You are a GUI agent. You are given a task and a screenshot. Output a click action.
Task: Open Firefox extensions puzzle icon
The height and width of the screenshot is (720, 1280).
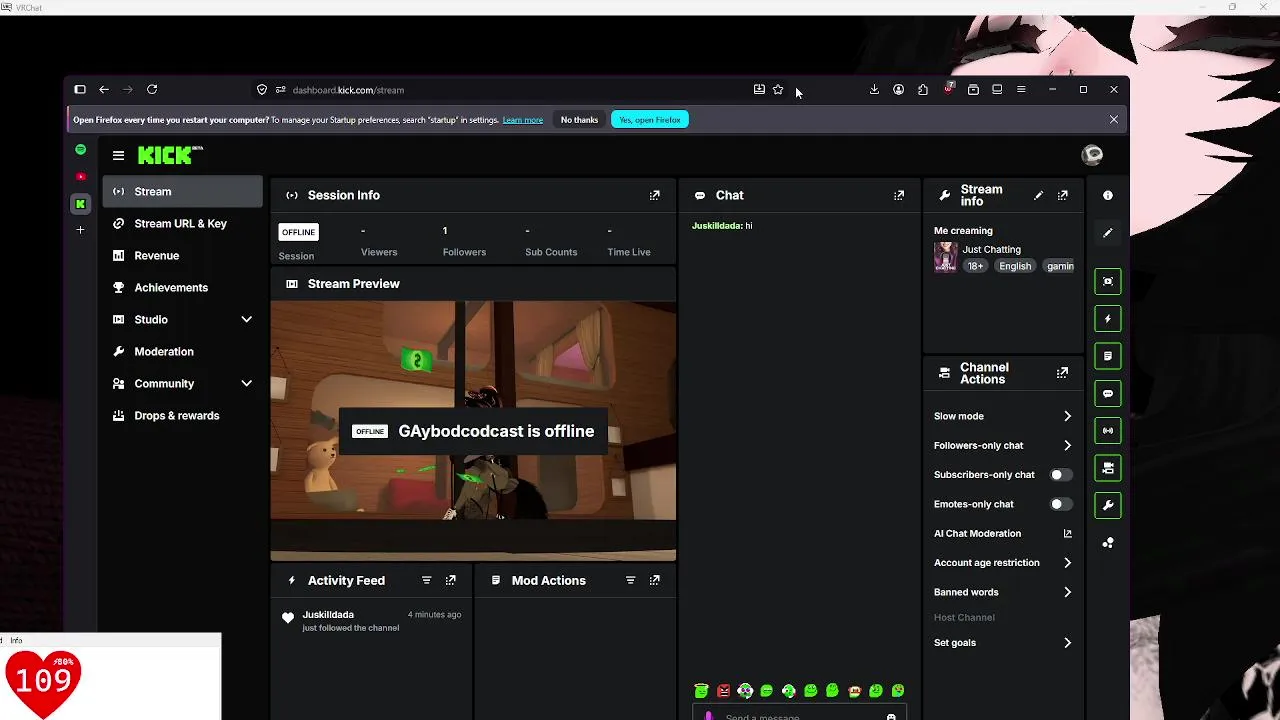922,90
